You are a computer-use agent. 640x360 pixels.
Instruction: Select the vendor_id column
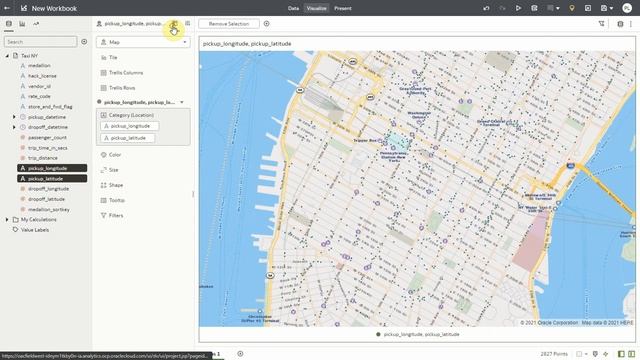pos(39,86)
